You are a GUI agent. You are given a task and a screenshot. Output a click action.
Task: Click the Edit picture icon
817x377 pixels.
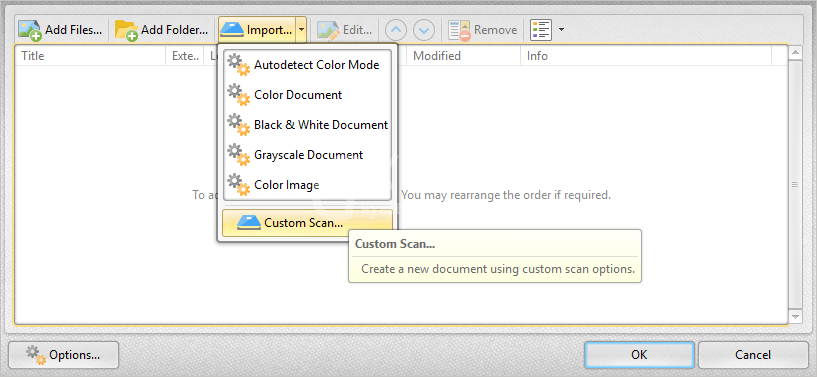click(328, 30)
